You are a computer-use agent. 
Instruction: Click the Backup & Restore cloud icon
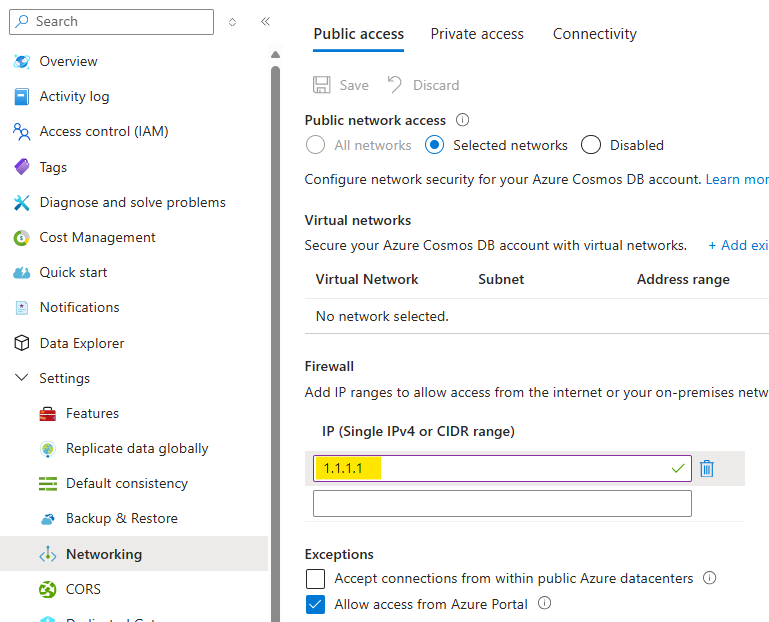click(x=48, y=519)
